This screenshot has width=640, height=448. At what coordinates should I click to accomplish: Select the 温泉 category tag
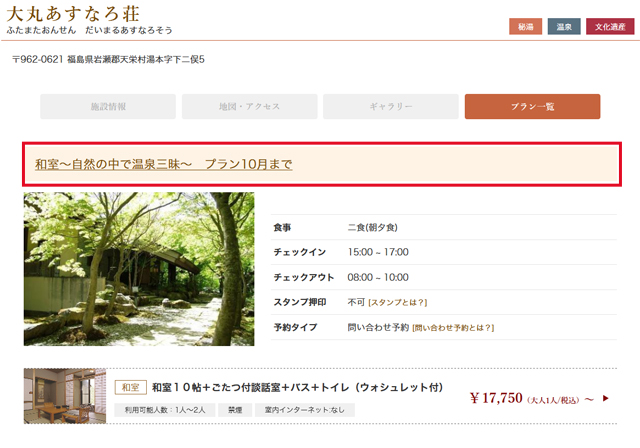pyautogui.click(x=563, y=27)
